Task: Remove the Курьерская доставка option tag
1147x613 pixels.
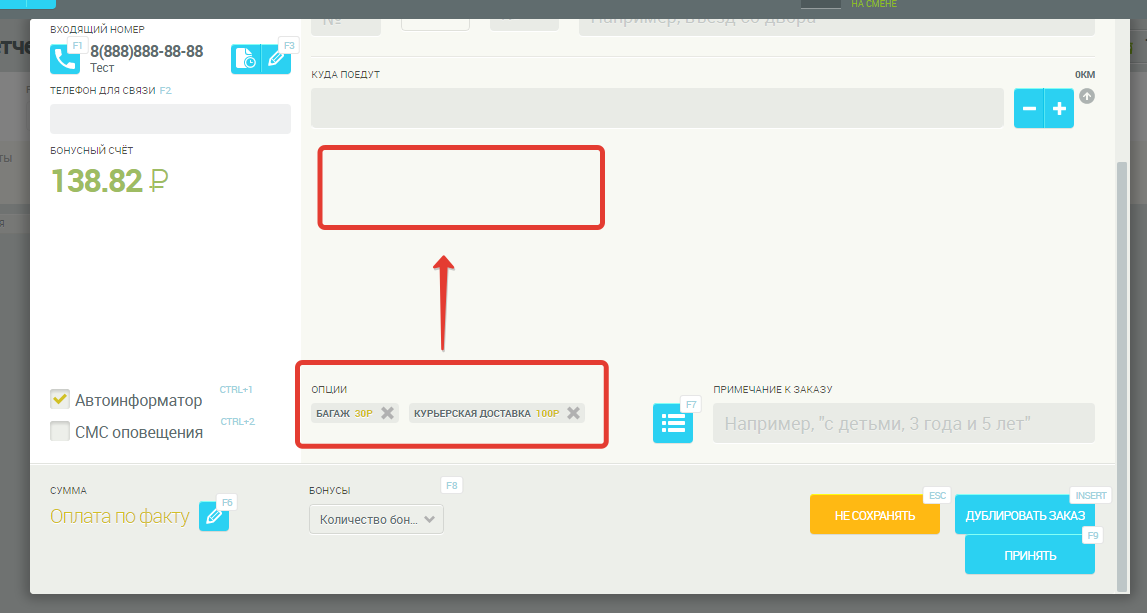Action: 573,413
